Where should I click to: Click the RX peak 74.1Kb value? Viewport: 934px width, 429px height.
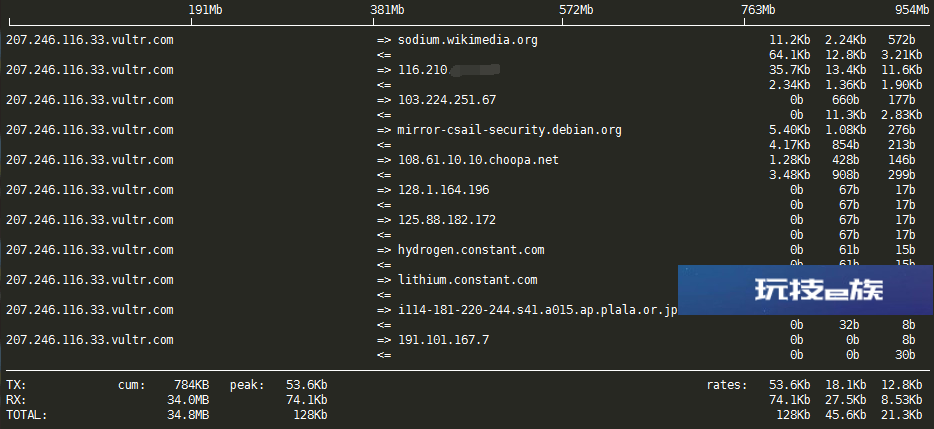306,400
